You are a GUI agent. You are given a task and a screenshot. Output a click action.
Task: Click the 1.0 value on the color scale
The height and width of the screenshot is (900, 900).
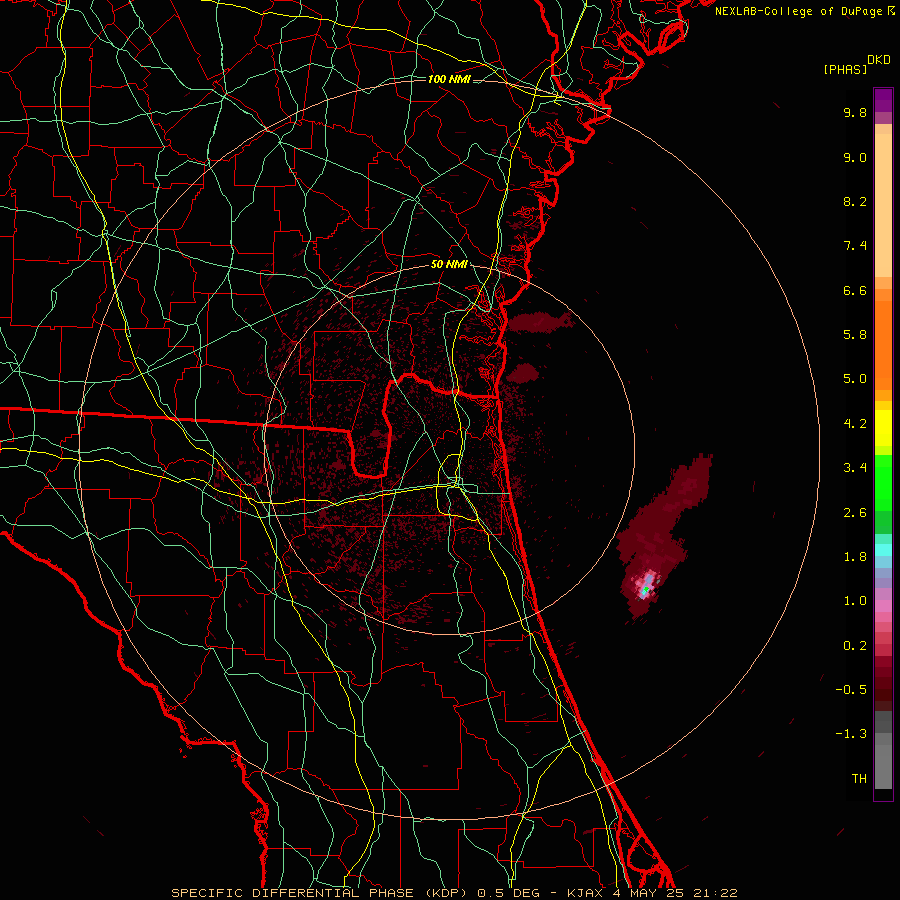tap(855, 601)
